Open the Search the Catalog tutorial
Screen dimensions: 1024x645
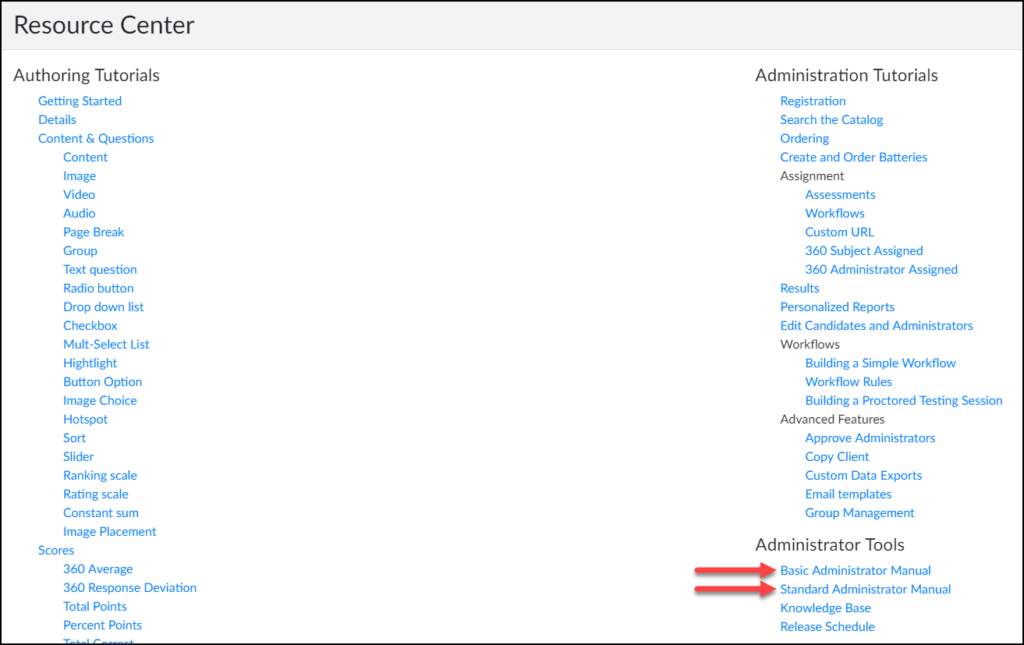pyautogui.click(x=831, y=119)
